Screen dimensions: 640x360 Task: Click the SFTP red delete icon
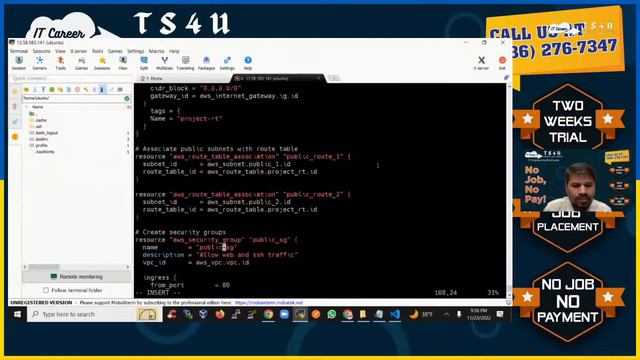click(78, 89)
